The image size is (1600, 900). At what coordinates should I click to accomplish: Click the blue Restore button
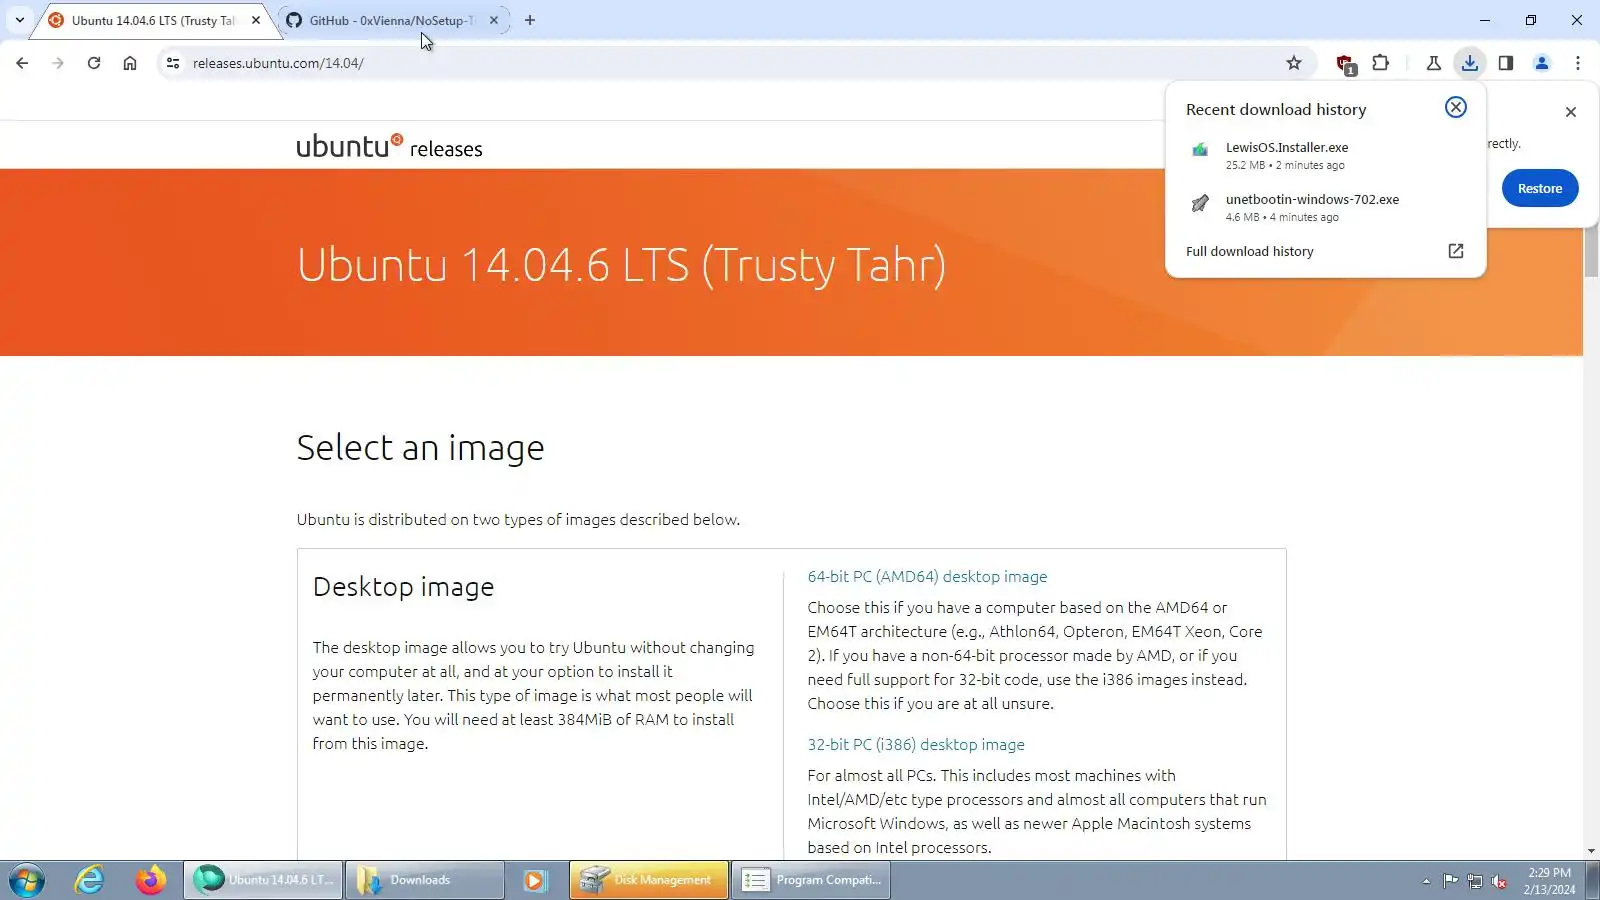coord(1540,188)
